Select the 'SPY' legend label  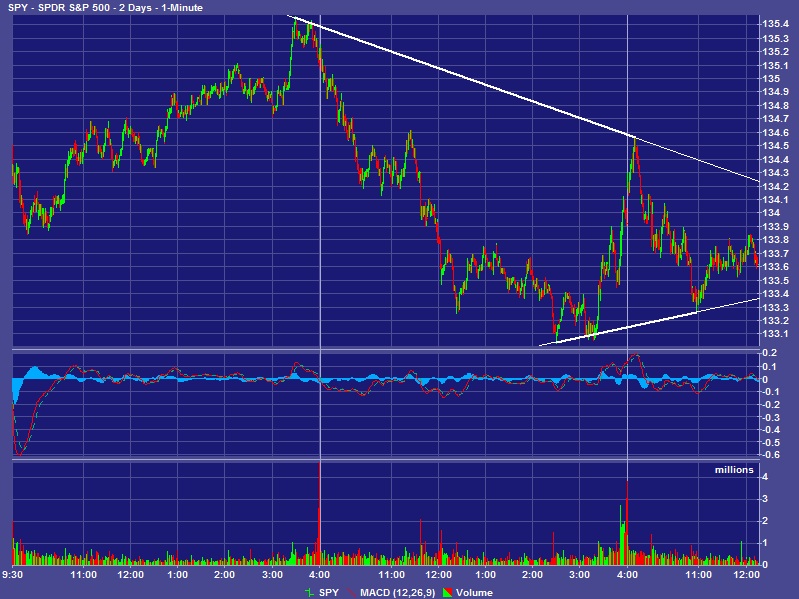pos(329,592)
